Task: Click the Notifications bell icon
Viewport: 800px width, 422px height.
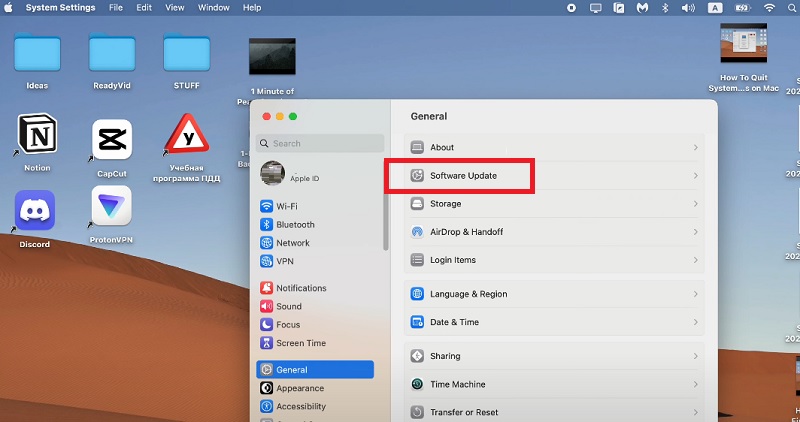Action: tap(266, 288)
